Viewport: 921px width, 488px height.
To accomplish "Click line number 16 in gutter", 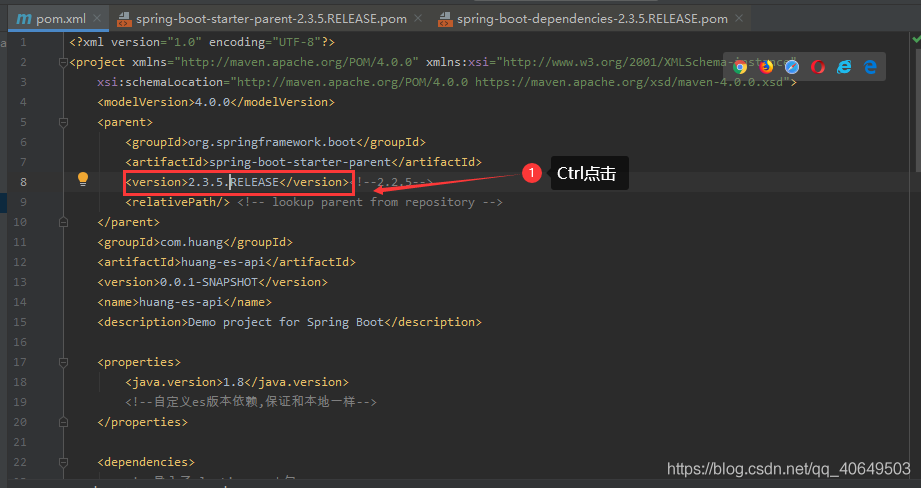I will point(20,342).
